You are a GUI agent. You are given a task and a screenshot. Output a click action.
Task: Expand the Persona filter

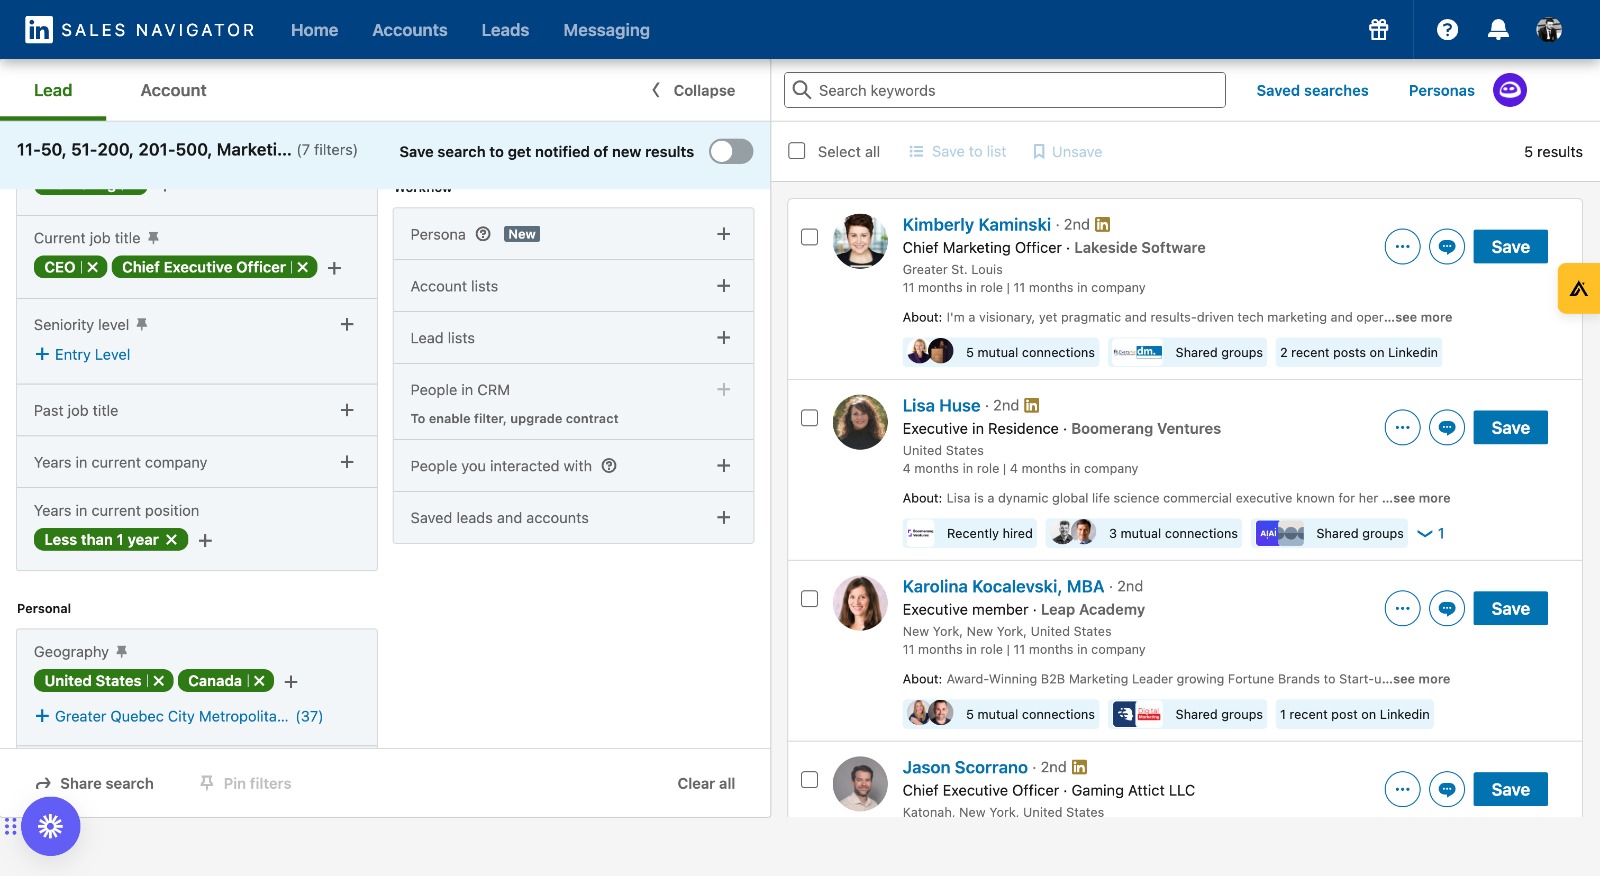[x=724, y=234]
